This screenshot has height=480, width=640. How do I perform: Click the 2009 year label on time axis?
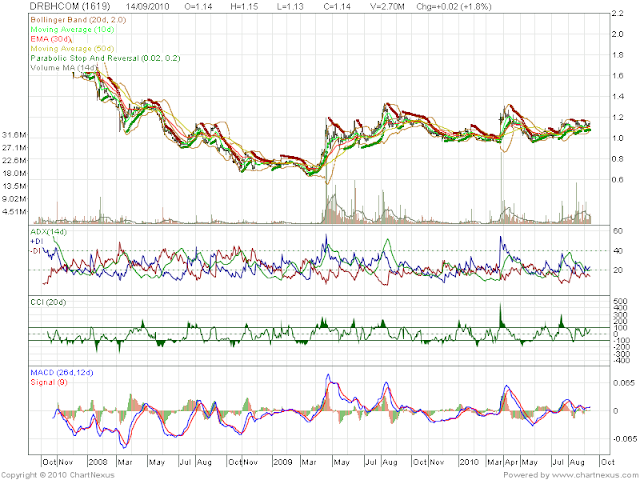pos(282,462)
